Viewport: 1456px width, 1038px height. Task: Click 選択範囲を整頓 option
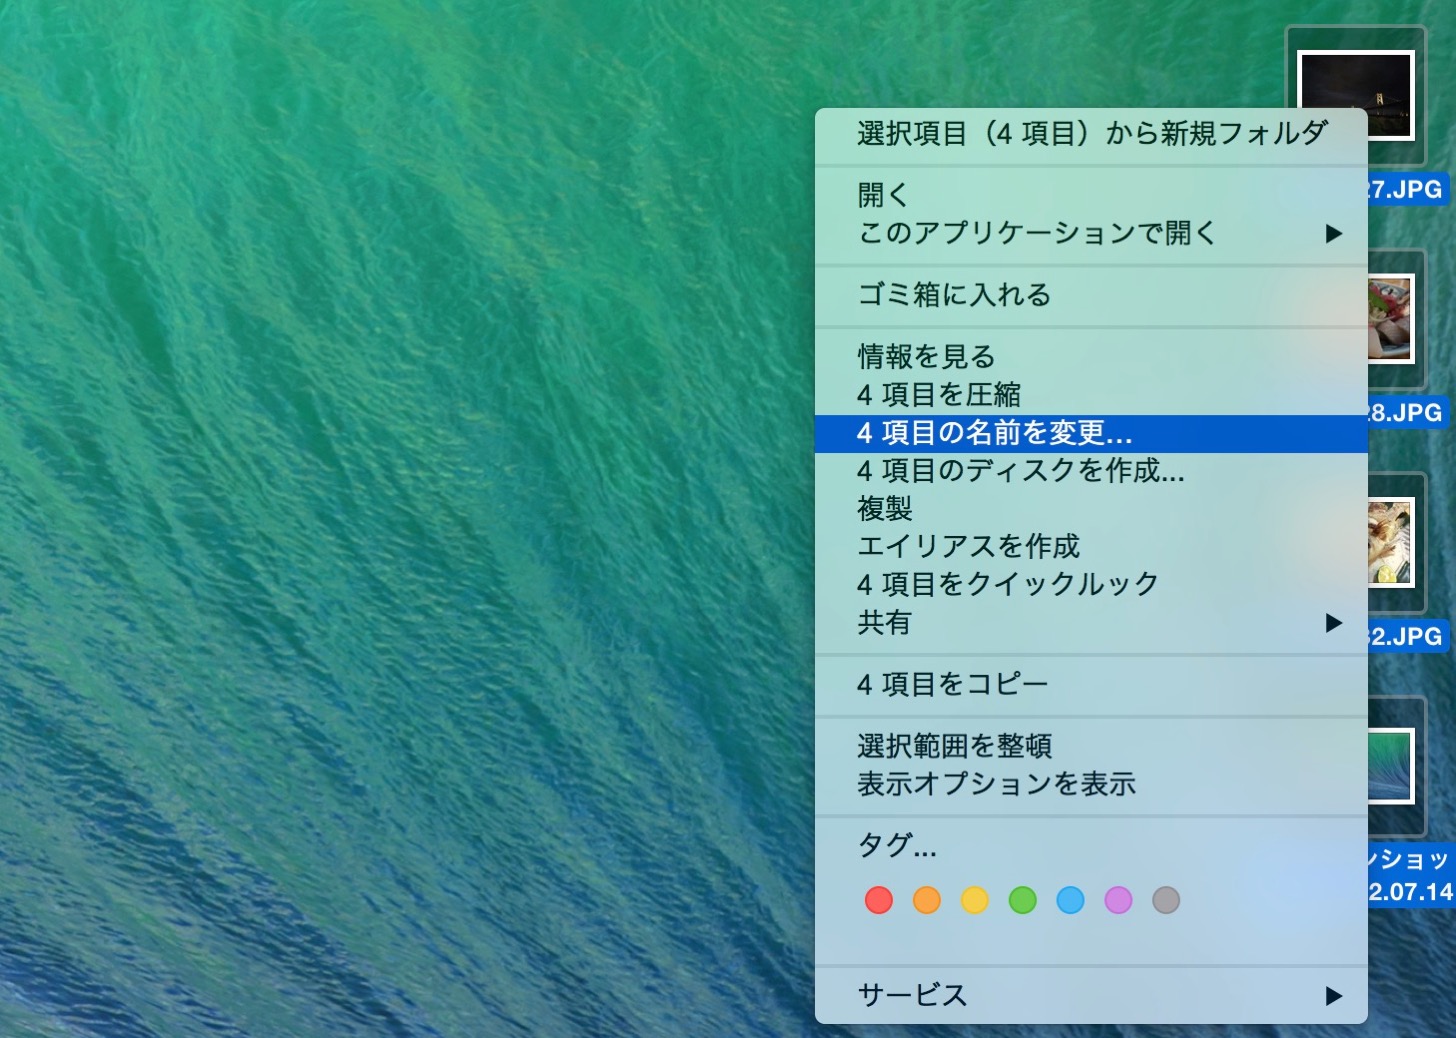[1091, 746]
